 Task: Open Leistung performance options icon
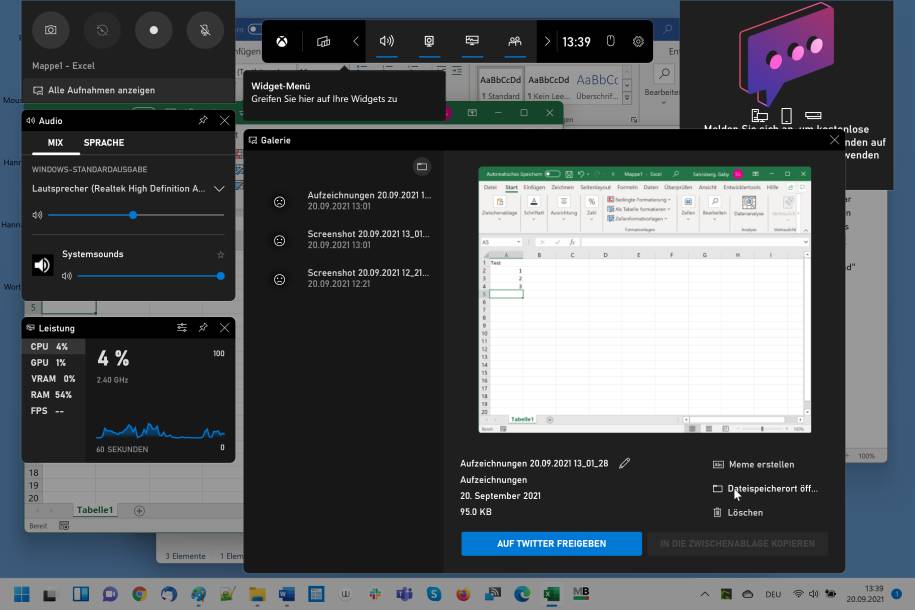tap(182, 328)
